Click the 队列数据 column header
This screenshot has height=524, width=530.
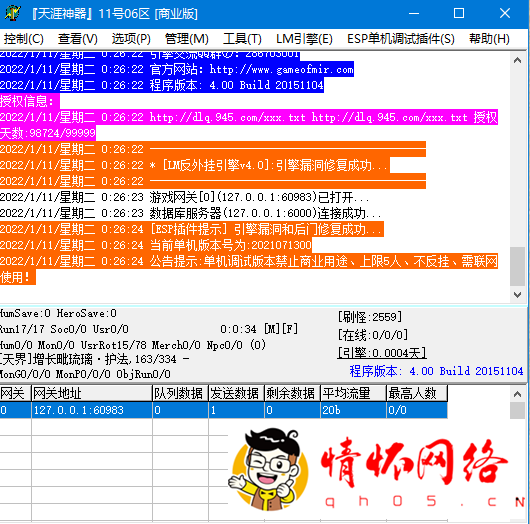[x=180, y=393]
